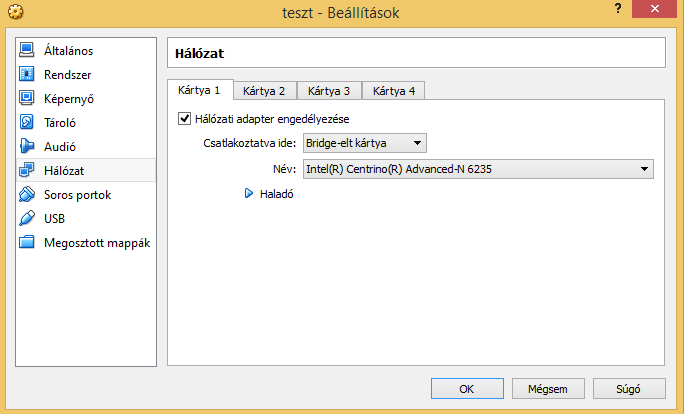The image size is (684, 414).
Task: Select the Rendszer chip icon
Action: 27,74
